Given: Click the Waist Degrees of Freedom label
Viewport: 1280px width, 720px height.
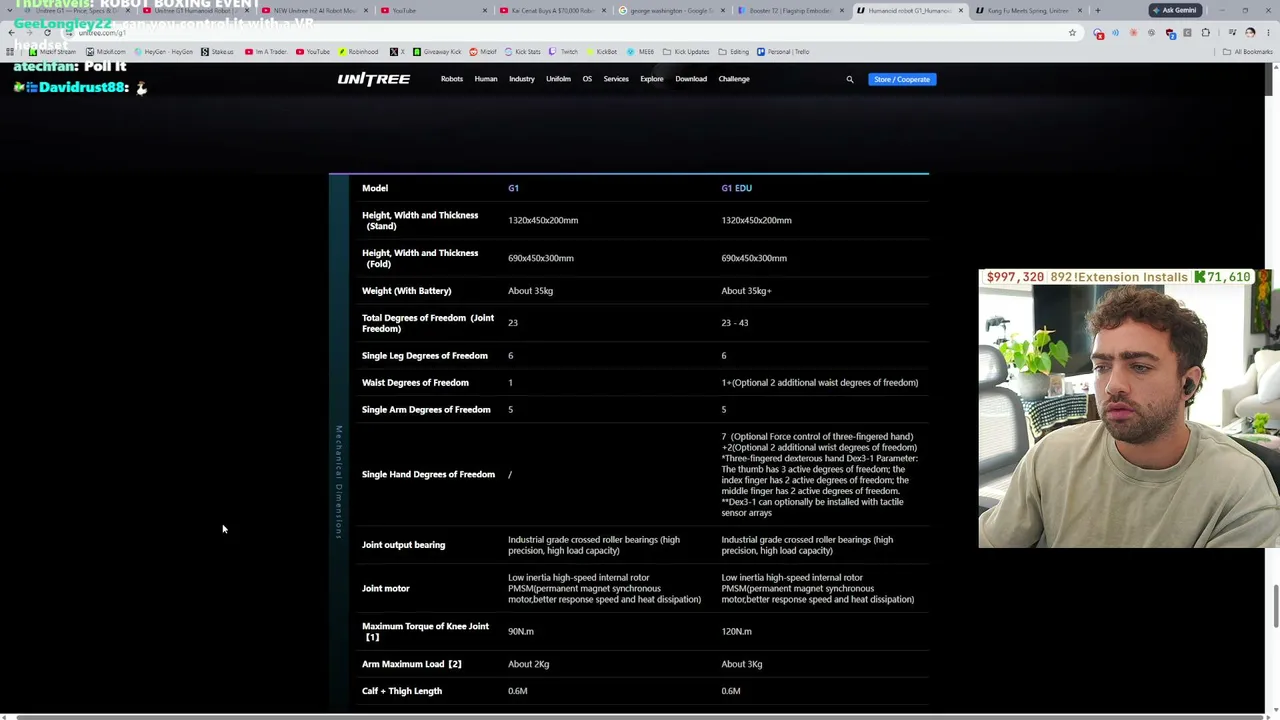Looking at the screenshot, I should pyautogui.click(x=415, y=382).
